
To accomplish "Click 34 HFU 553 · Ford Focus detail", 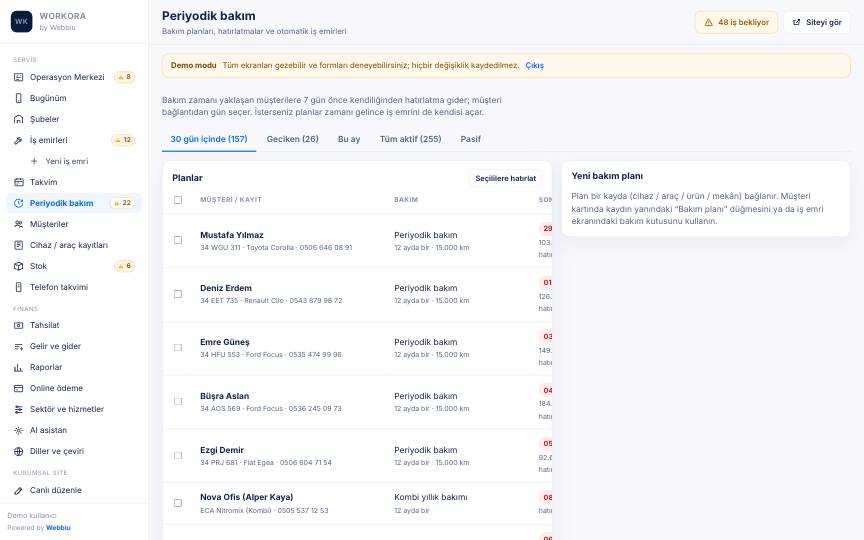I will 271,354.
